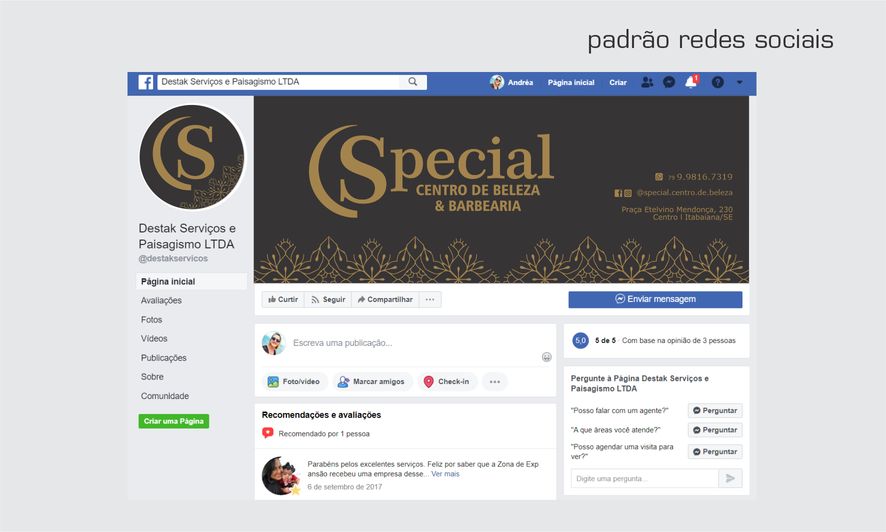Image resolution: width=886 pixels, height=532 pixels.
Task: Click the emoji icon in post composer
Action: [546, 357]
